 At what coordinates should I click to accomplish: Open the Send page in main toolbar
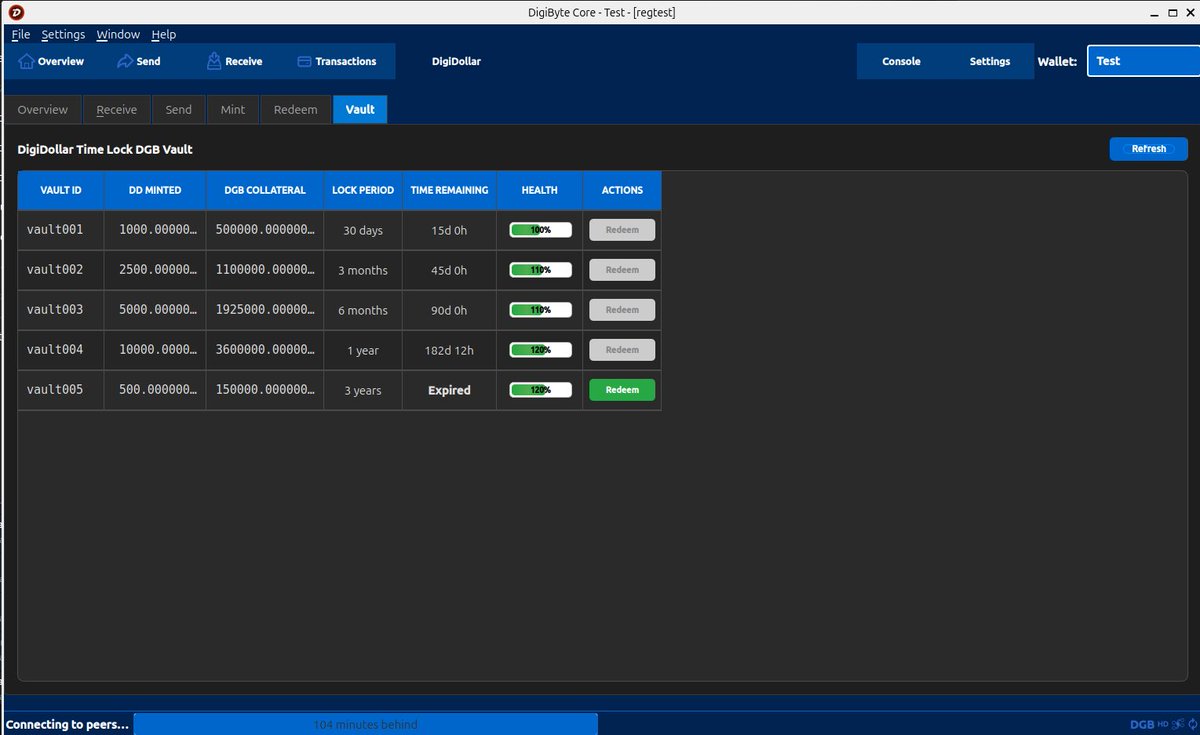point(139,61)
